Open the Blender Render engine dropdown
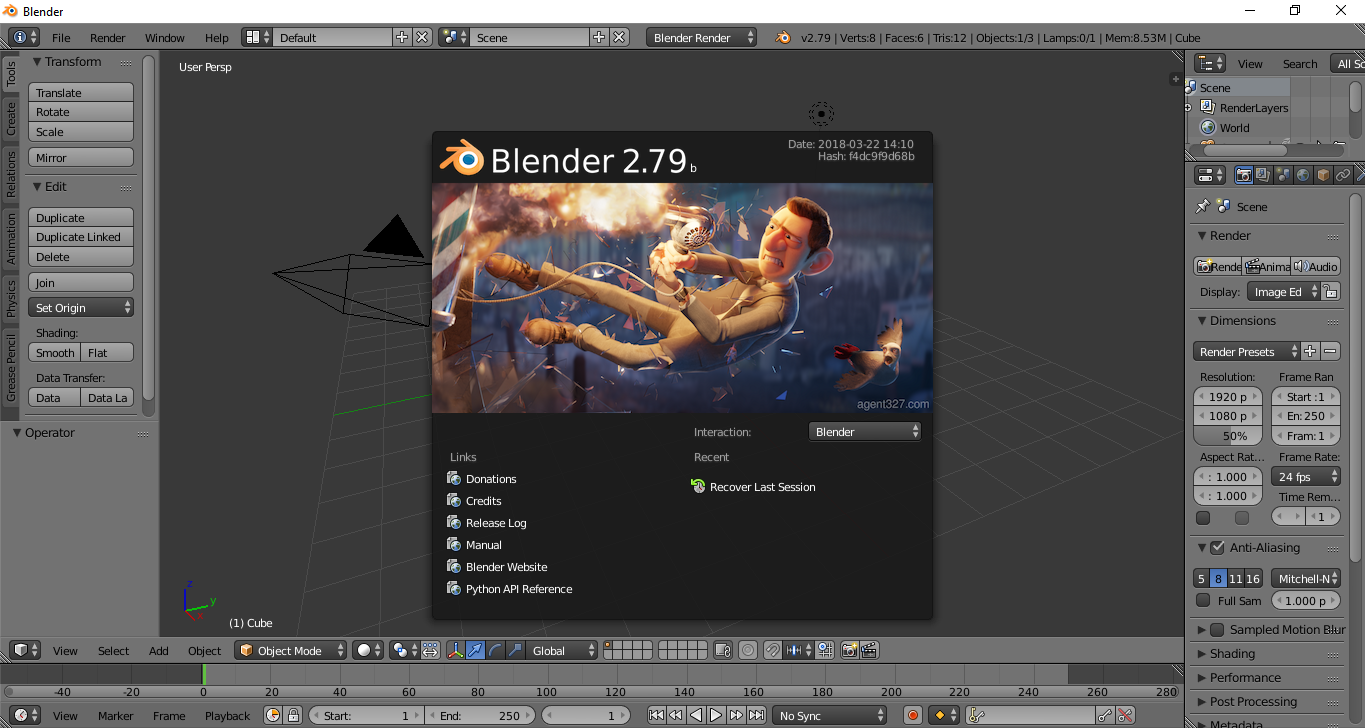Image resolution: width=1365 pixels, height=728 pixels. click(x=701, y=37)
